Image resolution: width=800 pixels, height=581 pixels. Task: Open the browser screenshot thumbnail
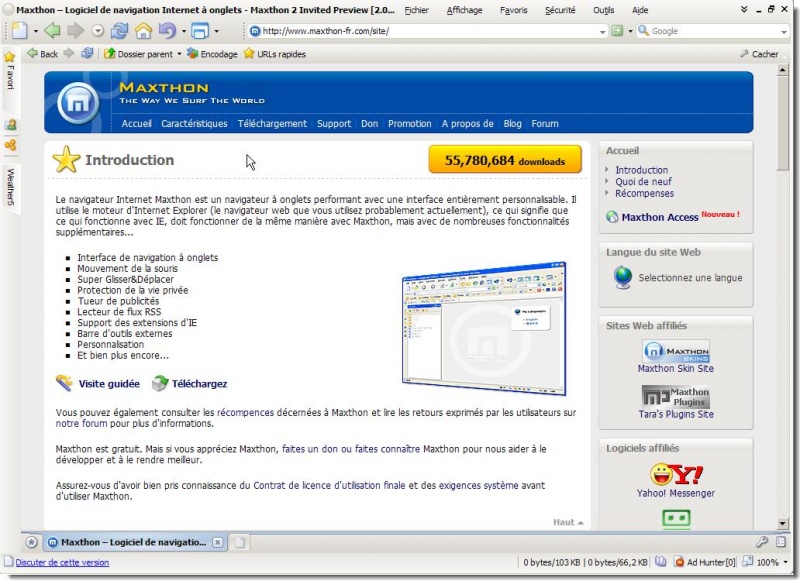(x=484, y=329)
